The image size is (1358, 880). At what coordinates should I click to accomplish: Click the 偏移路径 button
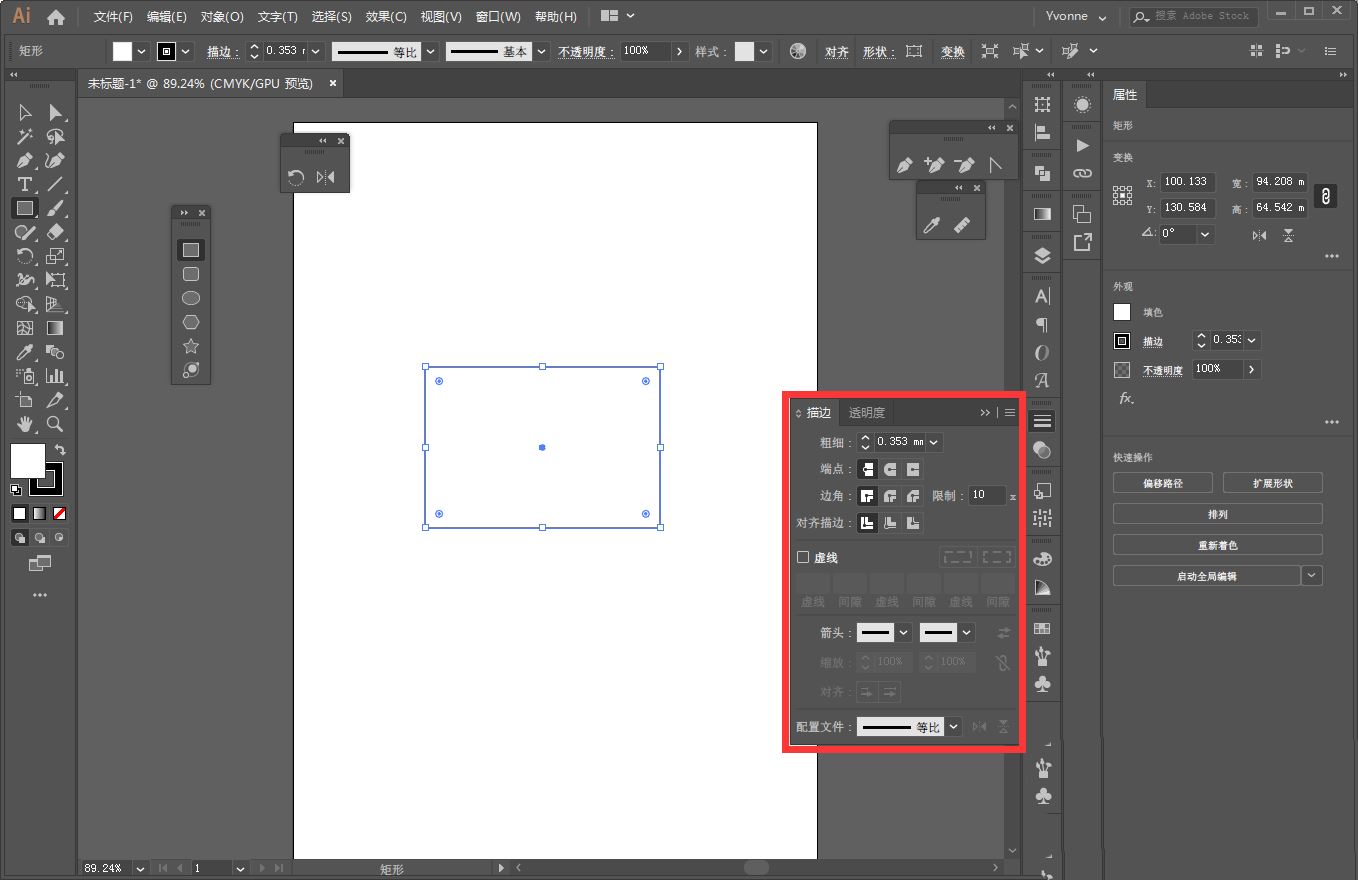pos(1162,483)
